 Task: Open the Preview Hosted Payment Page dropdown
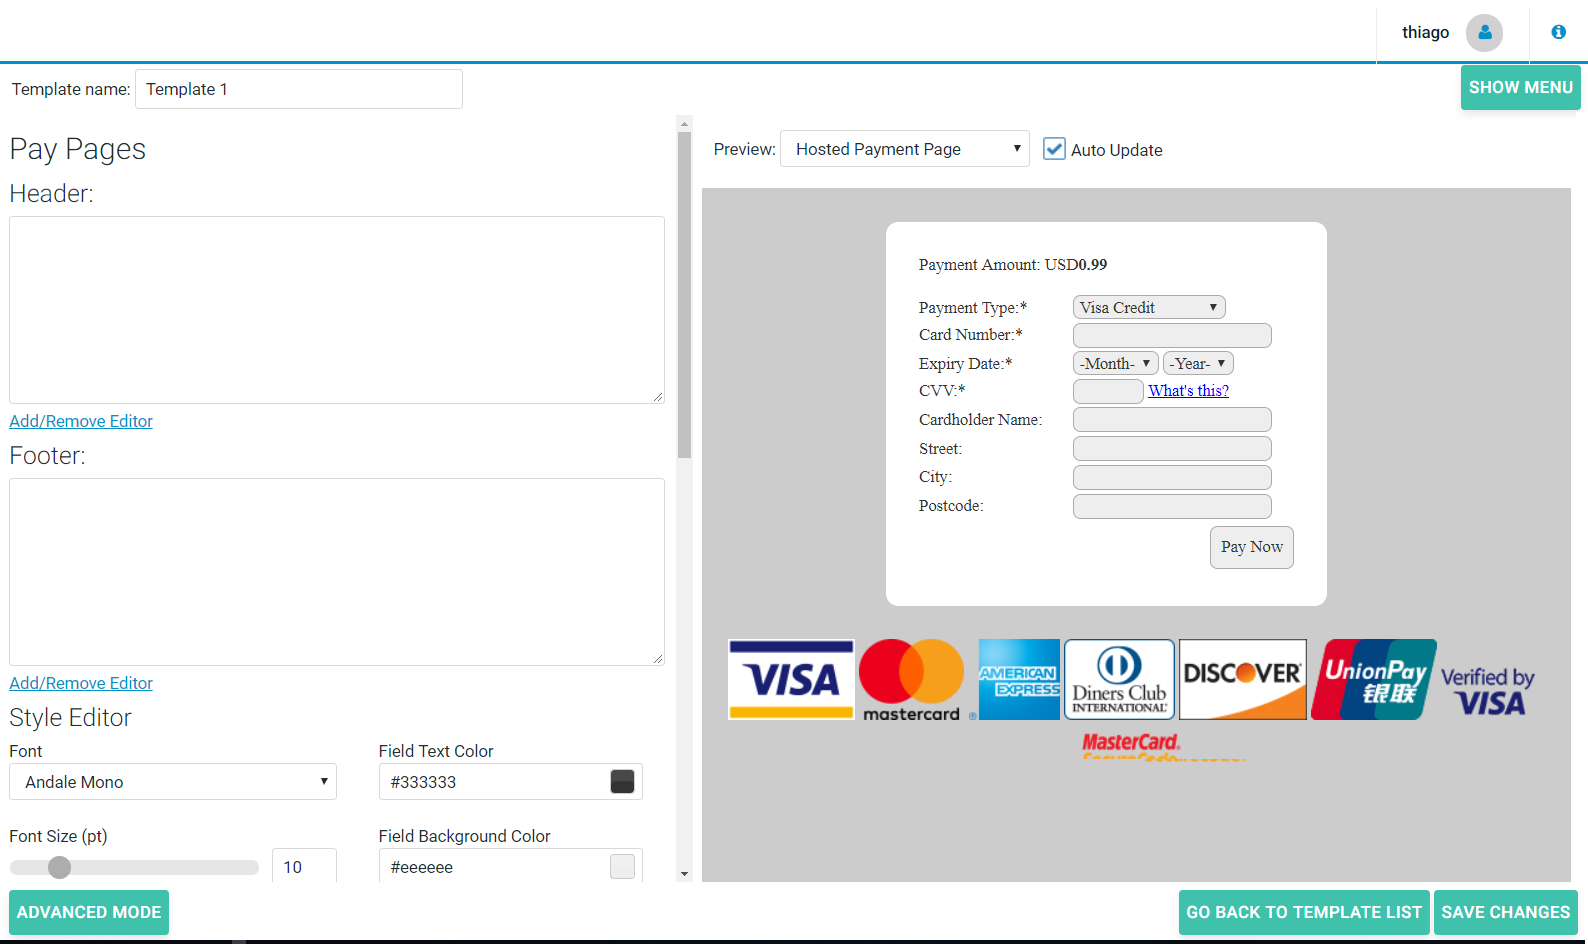[x=904, y=149]
